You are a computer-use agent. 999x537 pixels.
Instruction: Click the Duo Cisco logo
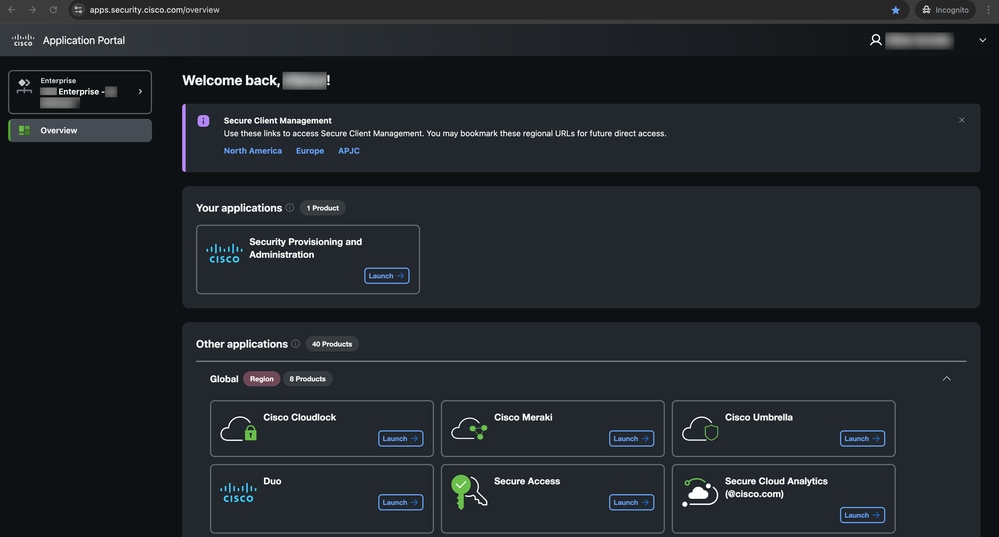pyautogui.click(x=238, y=492)
